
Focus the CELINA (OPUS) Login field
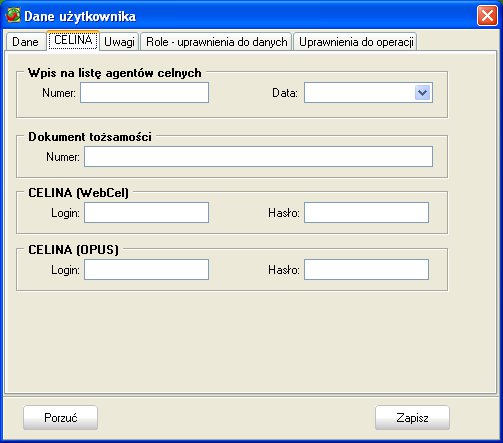click(x=146, y=269)
